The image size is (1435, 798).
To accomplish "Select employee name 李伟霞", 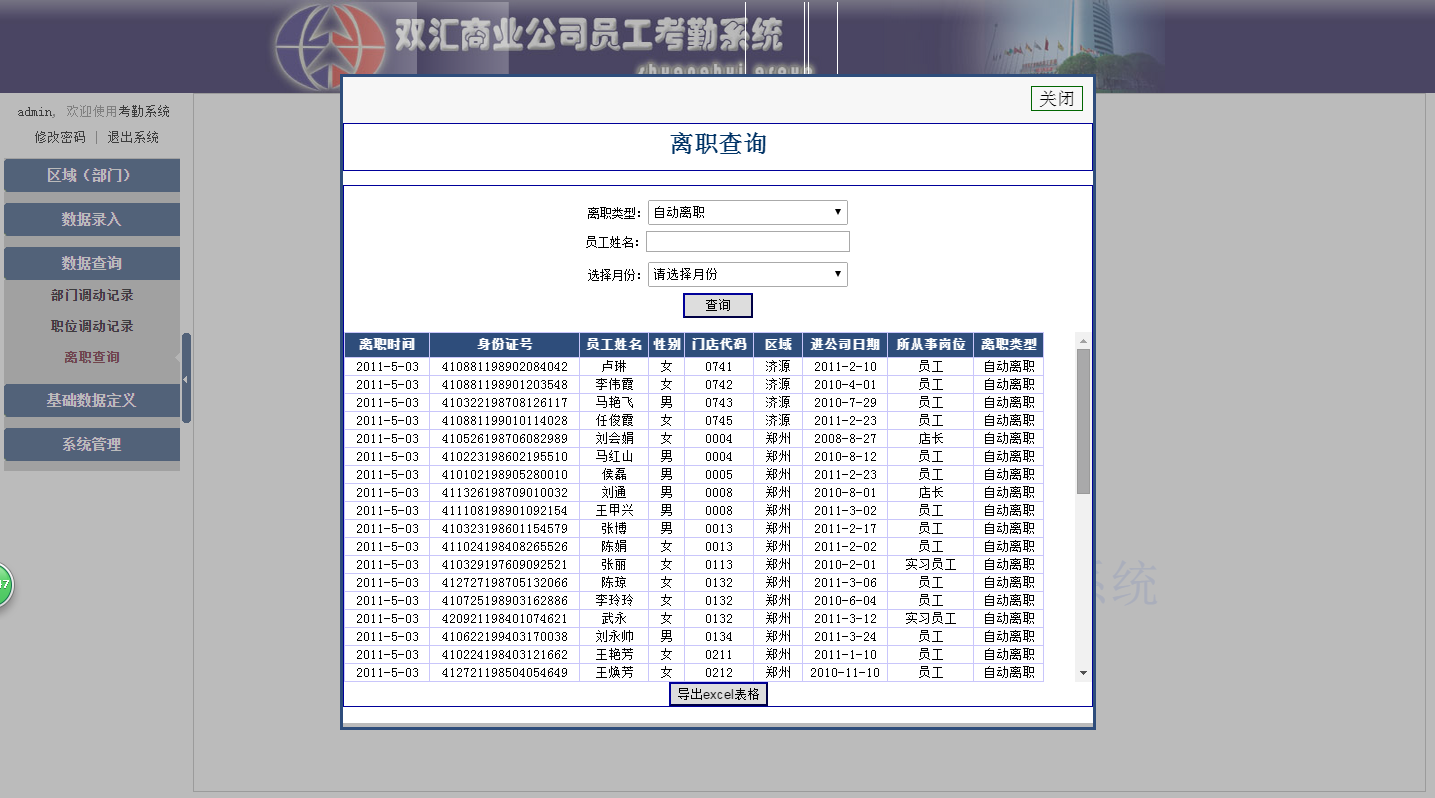I will click(614, 385).
